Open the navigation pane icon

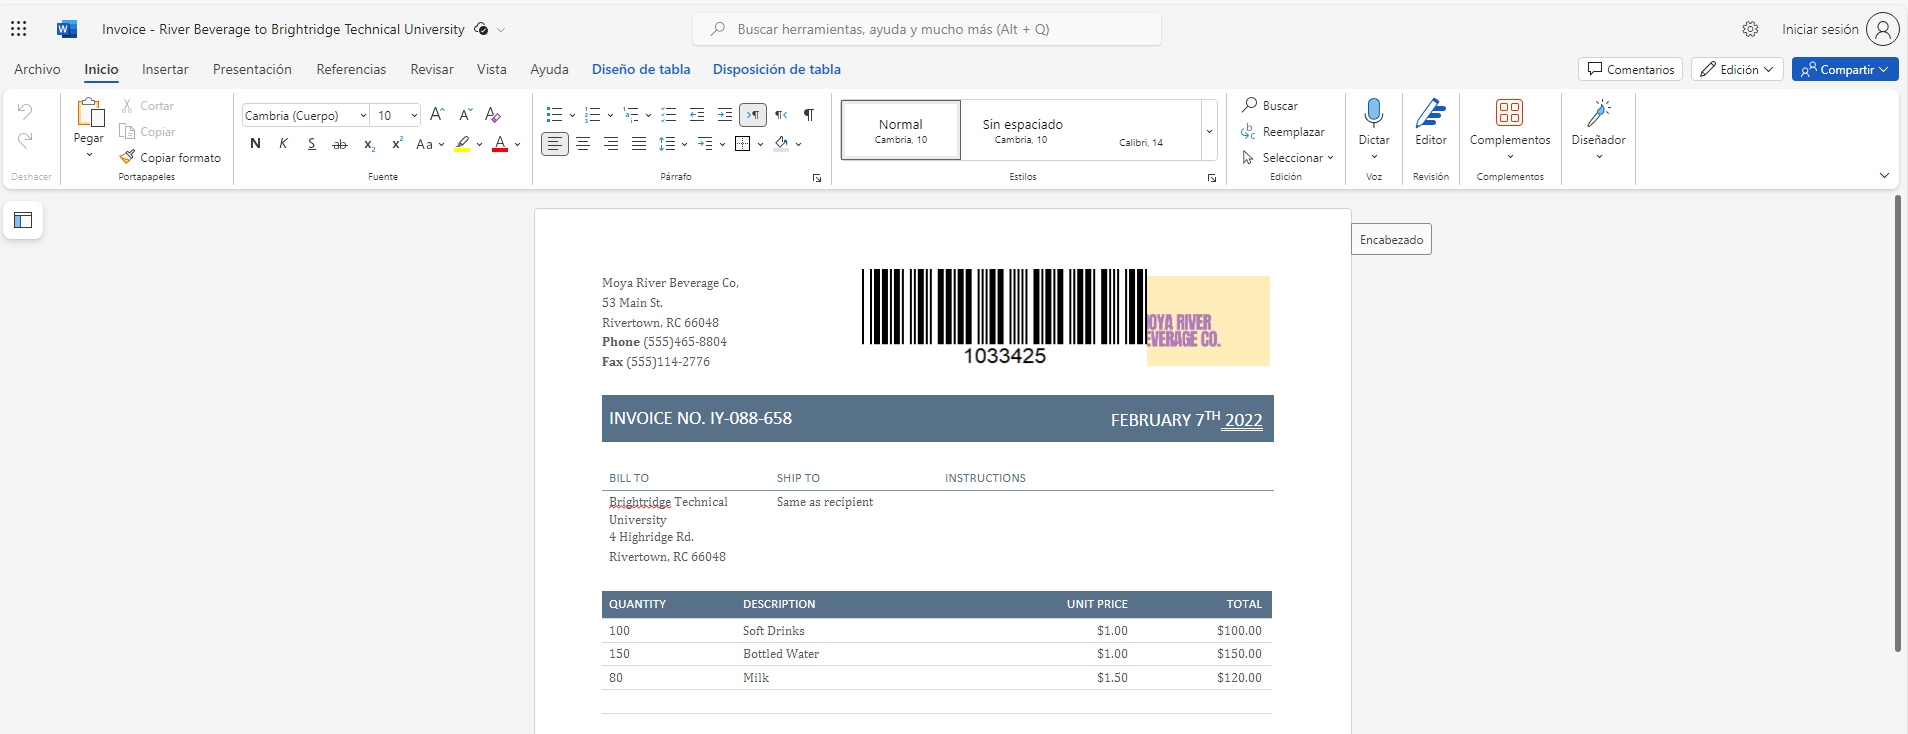click(23, 220)
